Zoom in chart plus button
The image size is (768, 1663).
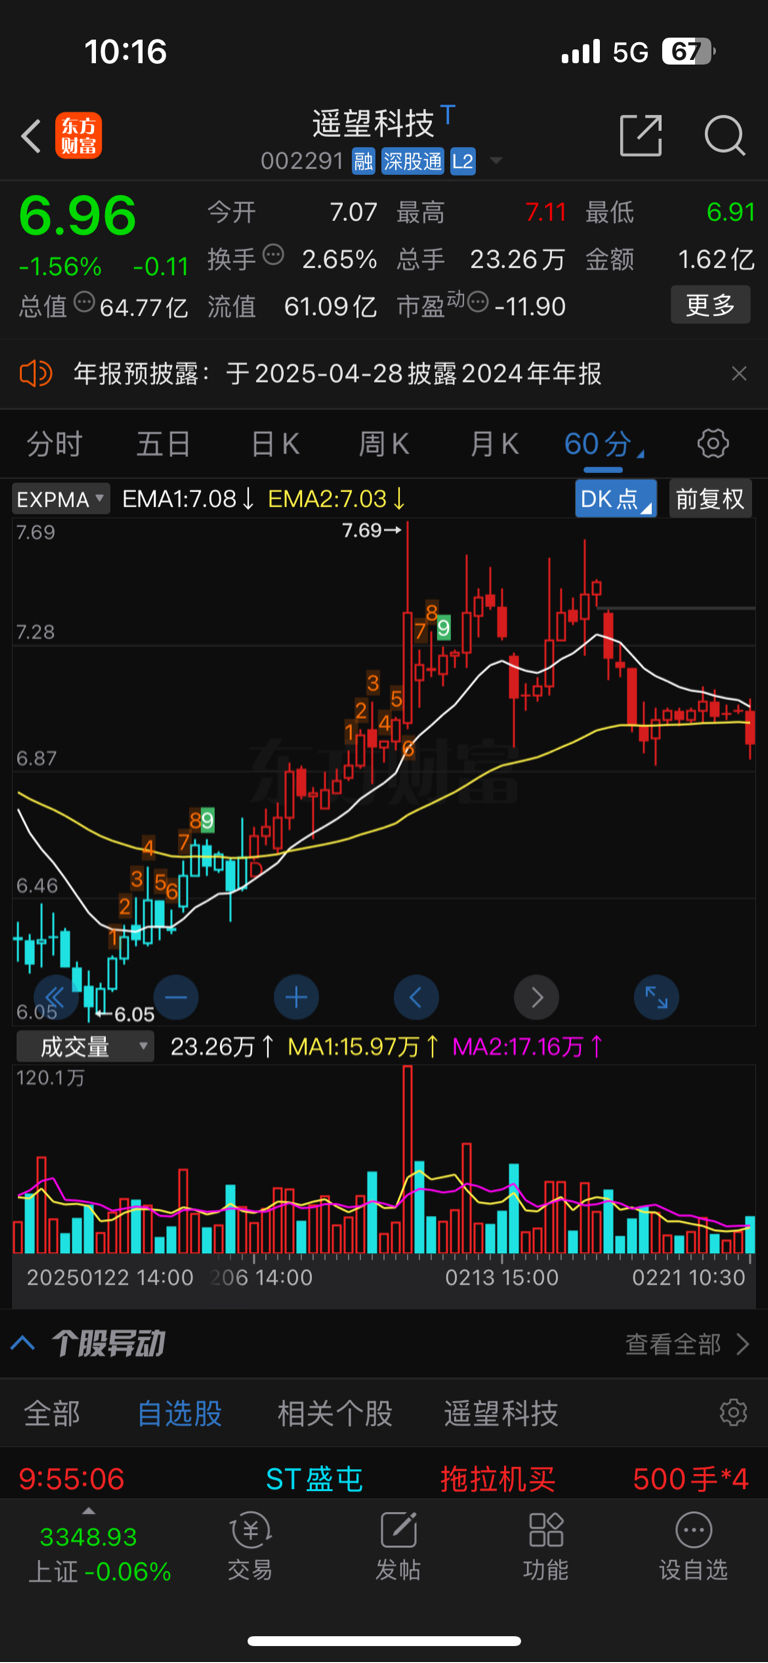(x=296, y=997)
